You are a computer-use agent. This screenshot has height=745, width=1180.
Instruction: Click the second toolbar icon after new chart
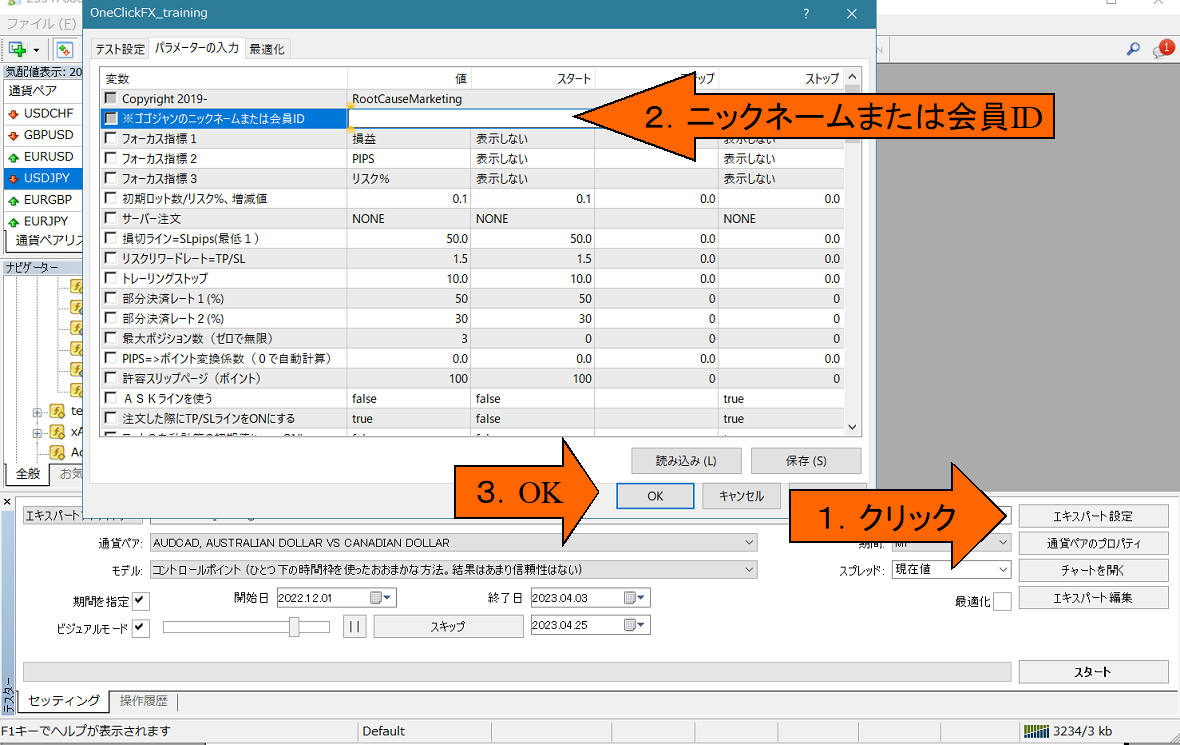click(65, 50)
